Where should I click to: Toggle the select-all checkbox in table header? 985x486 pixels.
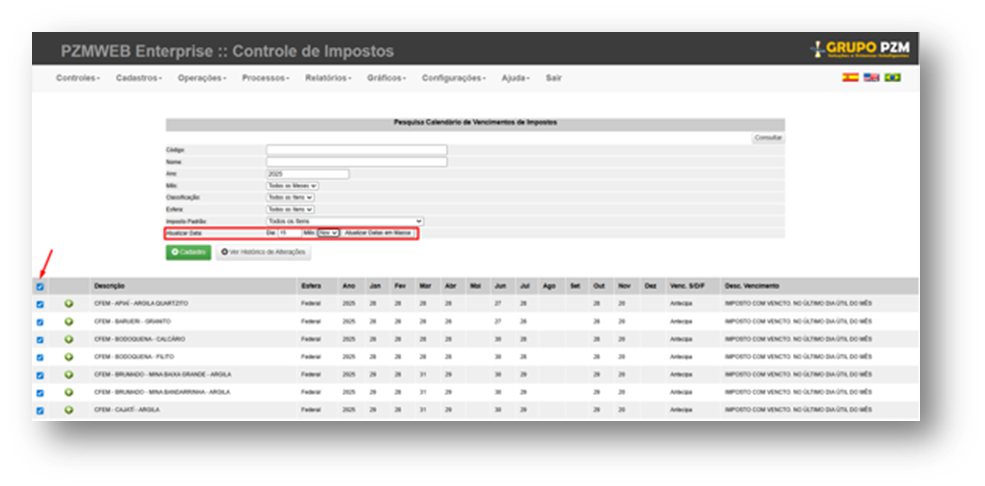40,287
